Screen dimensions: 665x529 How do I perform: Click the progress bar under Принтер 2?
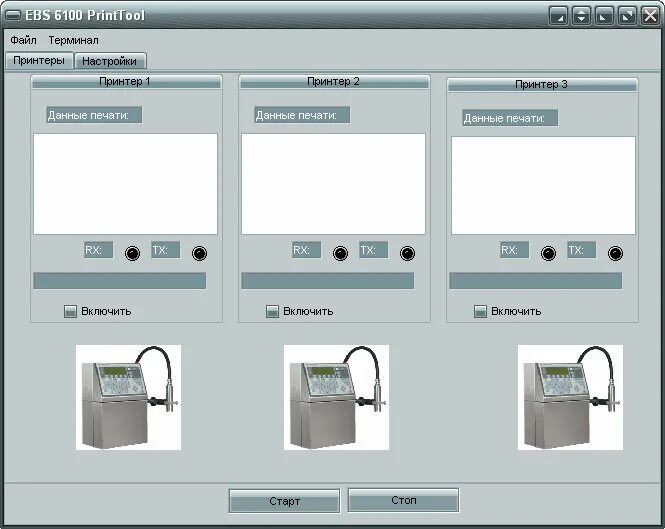click(327, 281)
